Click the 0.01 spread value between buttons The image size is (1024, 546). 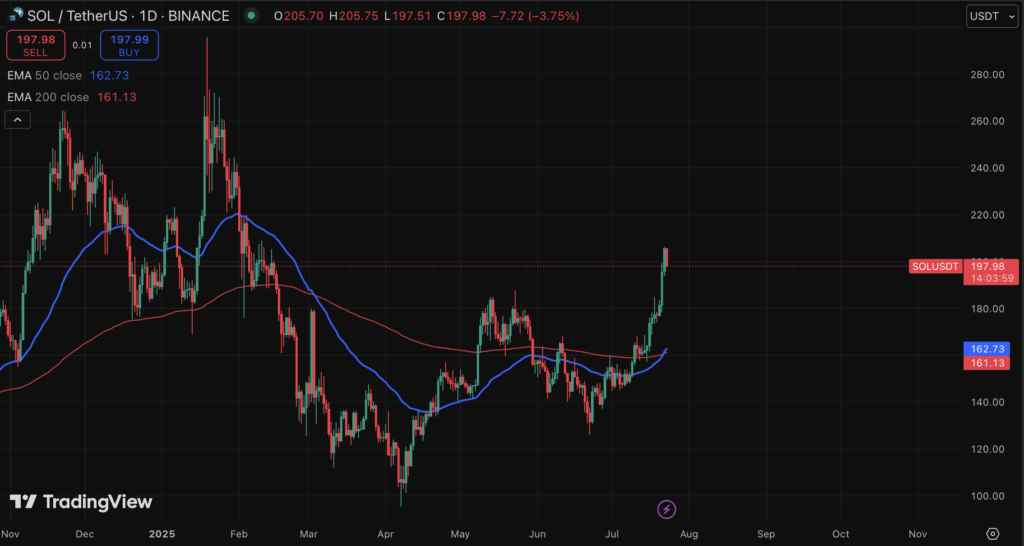pos(82,46)
